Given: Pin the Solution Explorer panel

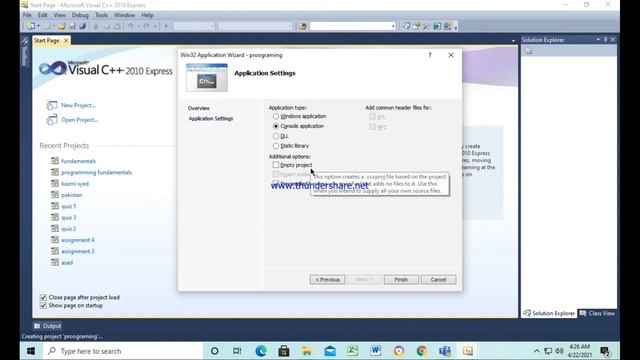Looking at the screenshot, I should pyautogui.click(x=605, y=40).
